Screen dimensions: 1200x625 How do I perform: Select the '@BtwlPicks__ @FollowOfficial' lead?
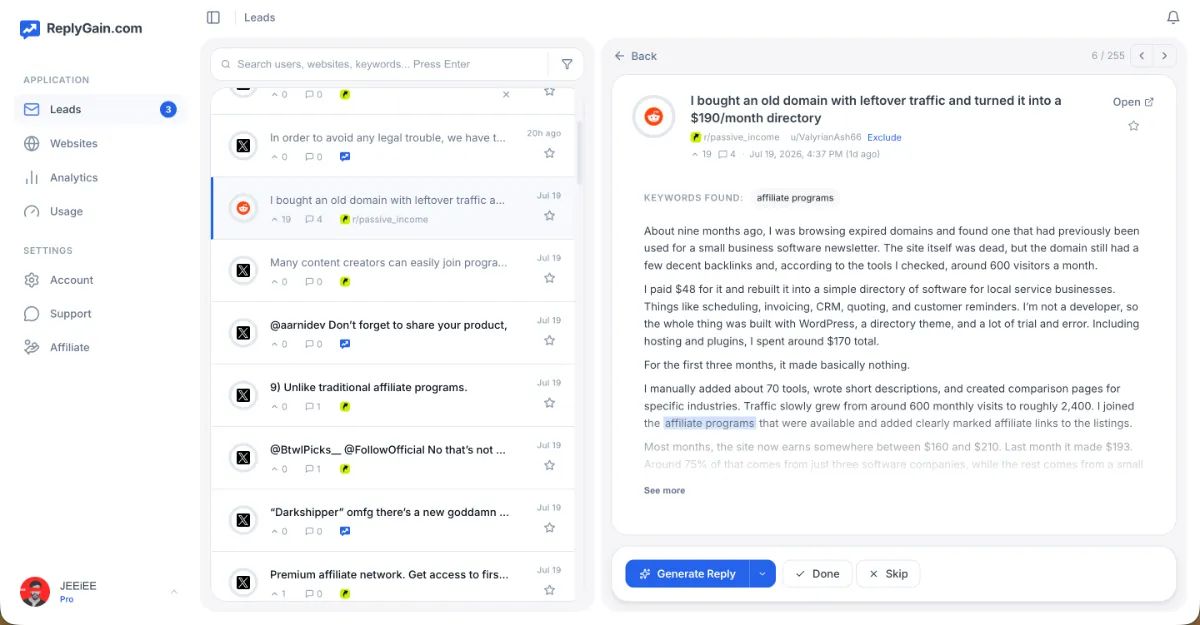pyautogui.click(x=393, y=458)
